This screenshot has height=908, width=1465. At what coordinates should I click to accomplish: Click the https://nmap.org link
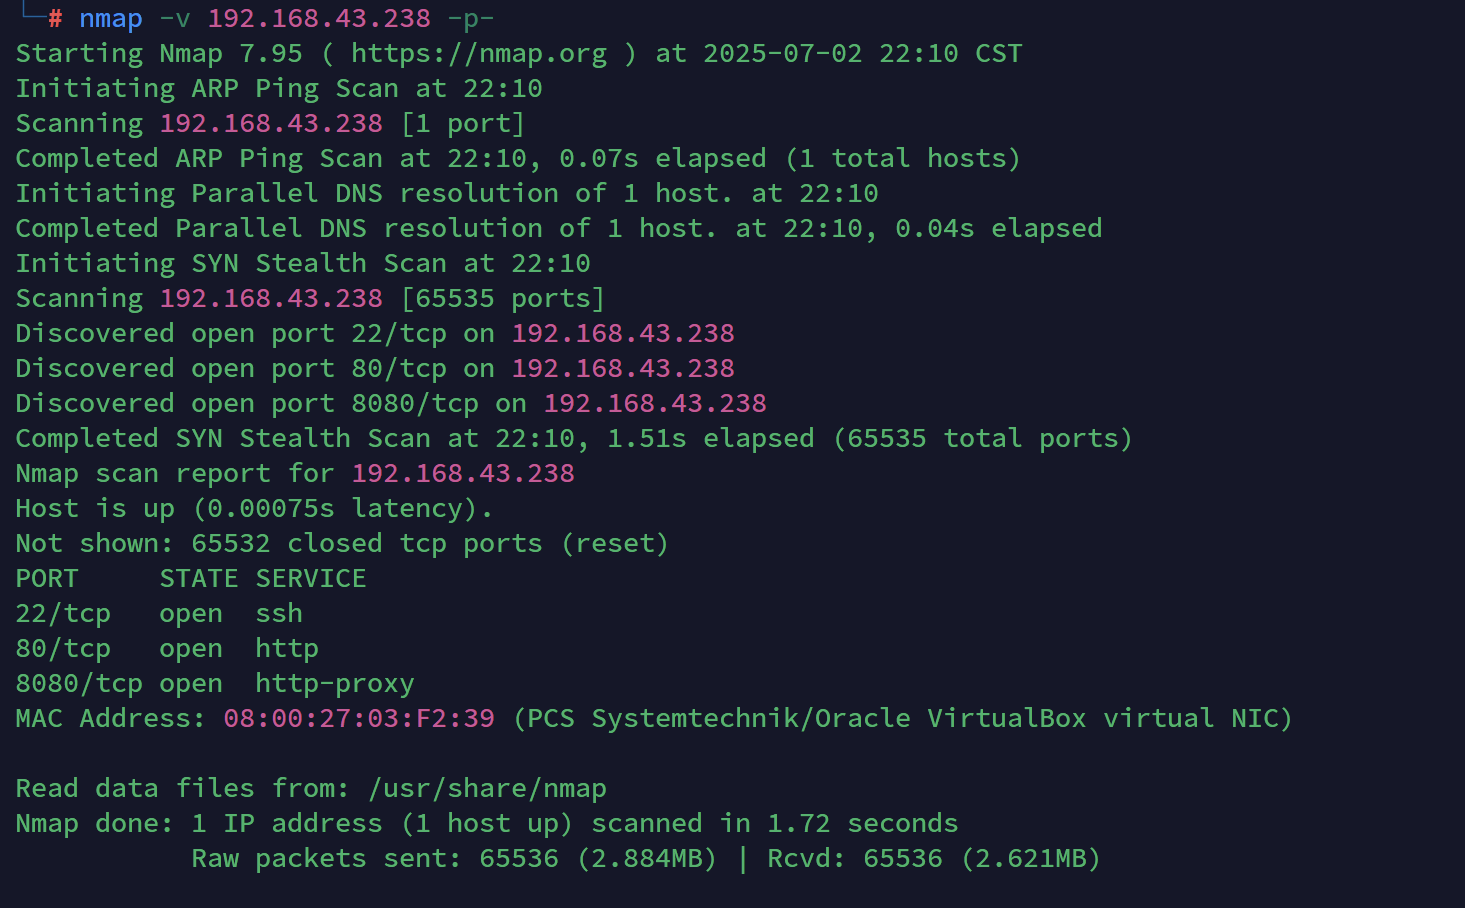[x=478, y=54]
